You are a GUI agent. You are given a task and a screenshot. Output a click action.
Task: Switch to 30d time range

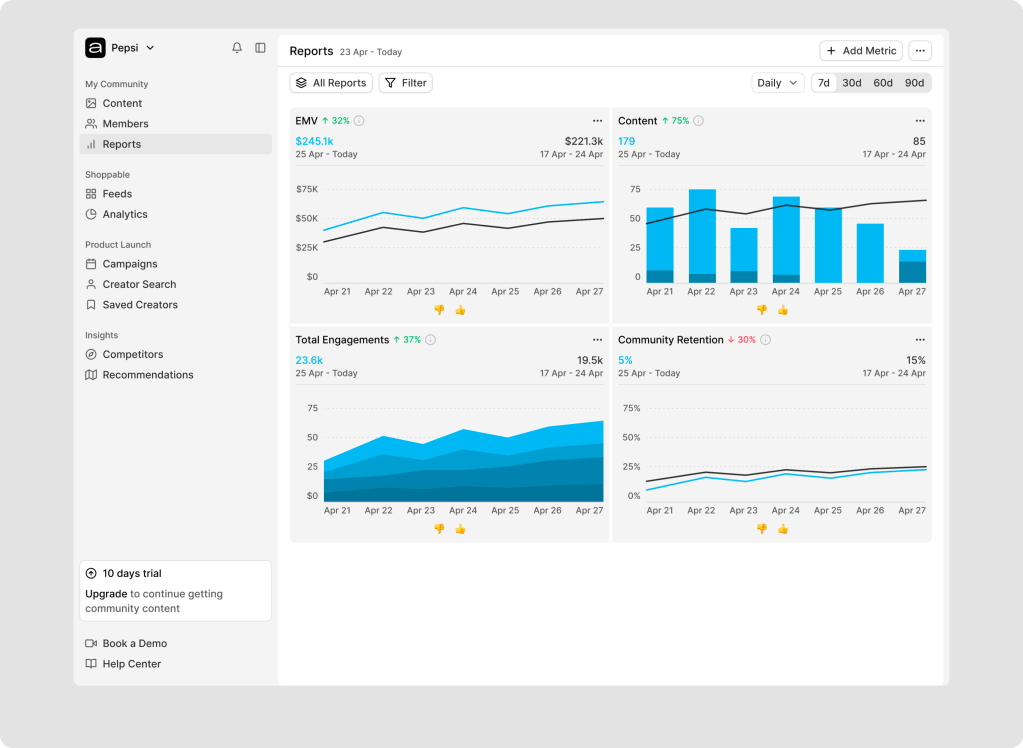point(852,83)
